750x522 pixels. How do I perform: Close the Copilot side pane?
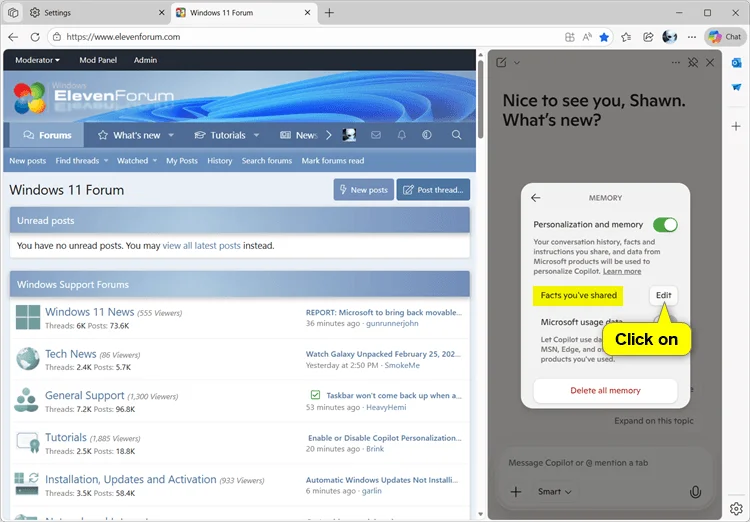710,63
